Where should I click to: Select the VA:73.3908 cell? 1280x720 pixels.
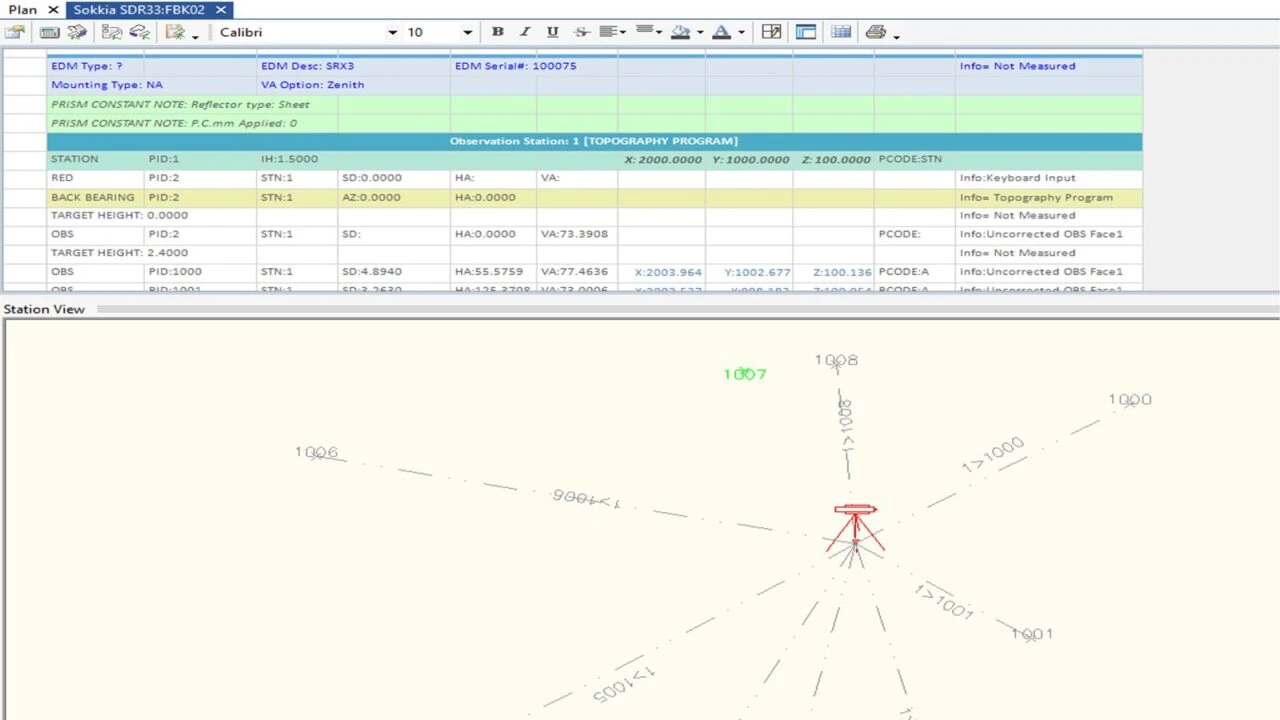coord(577,234)
